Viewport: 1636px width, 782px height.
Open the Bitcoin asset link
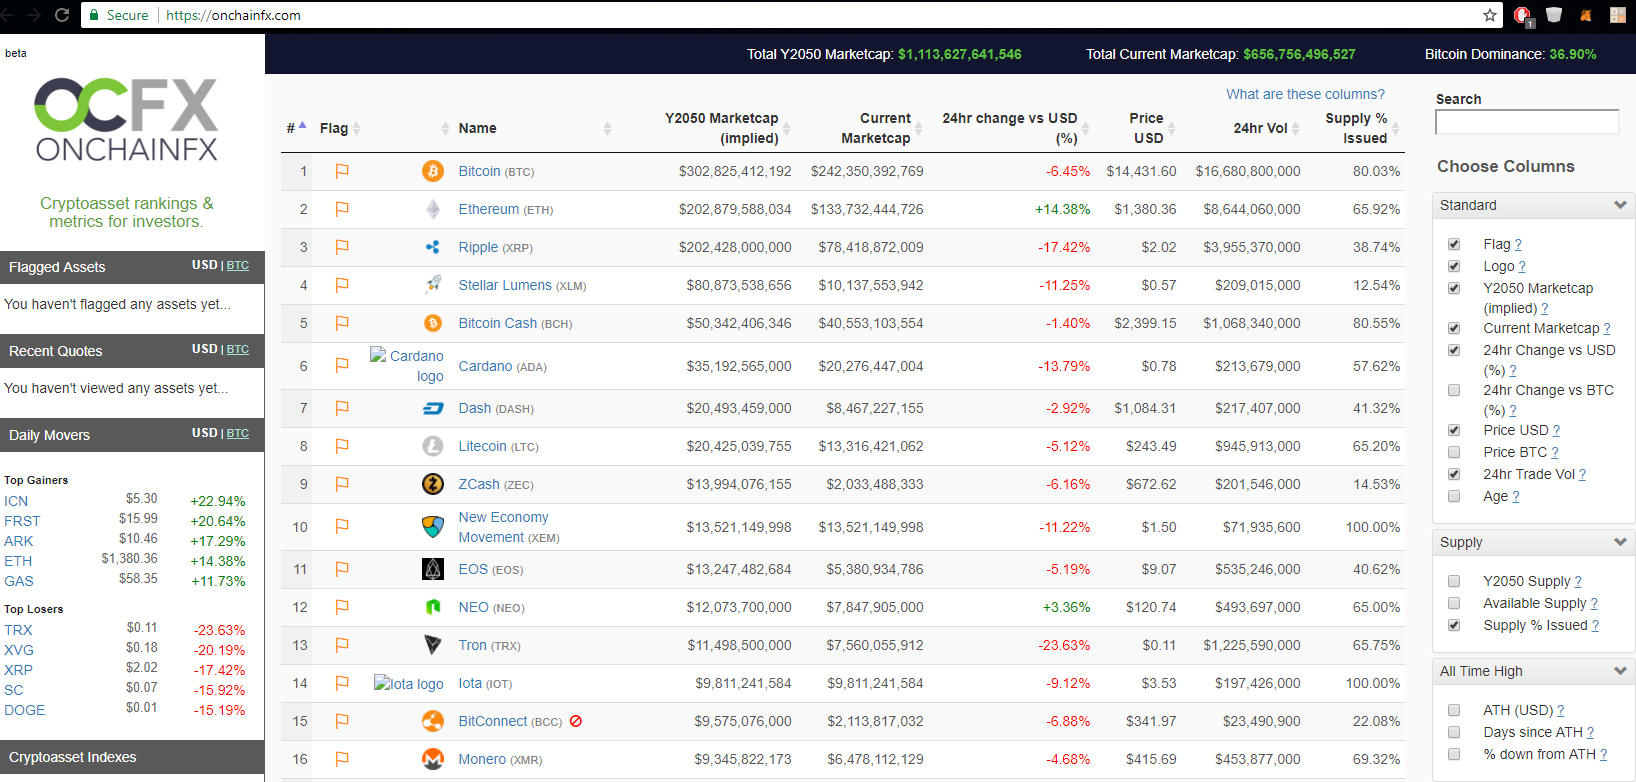pos(479,171)
